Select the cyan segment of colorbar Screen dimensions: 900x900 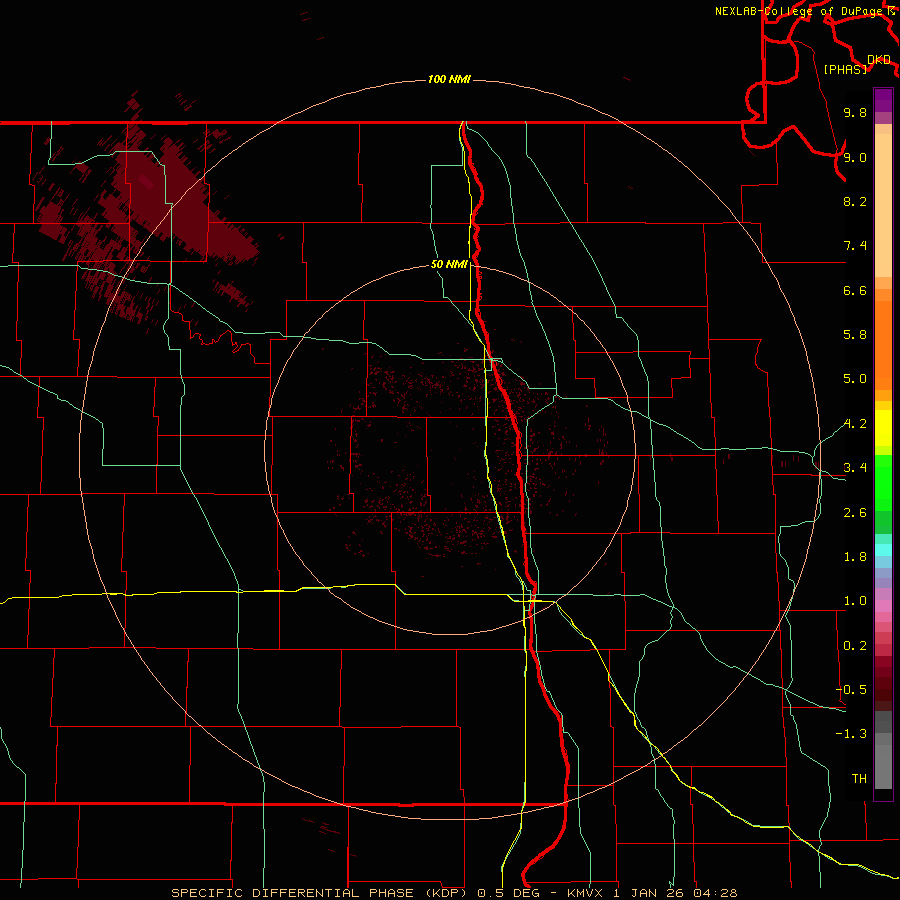pyautogui.click(x=883, y=550)
